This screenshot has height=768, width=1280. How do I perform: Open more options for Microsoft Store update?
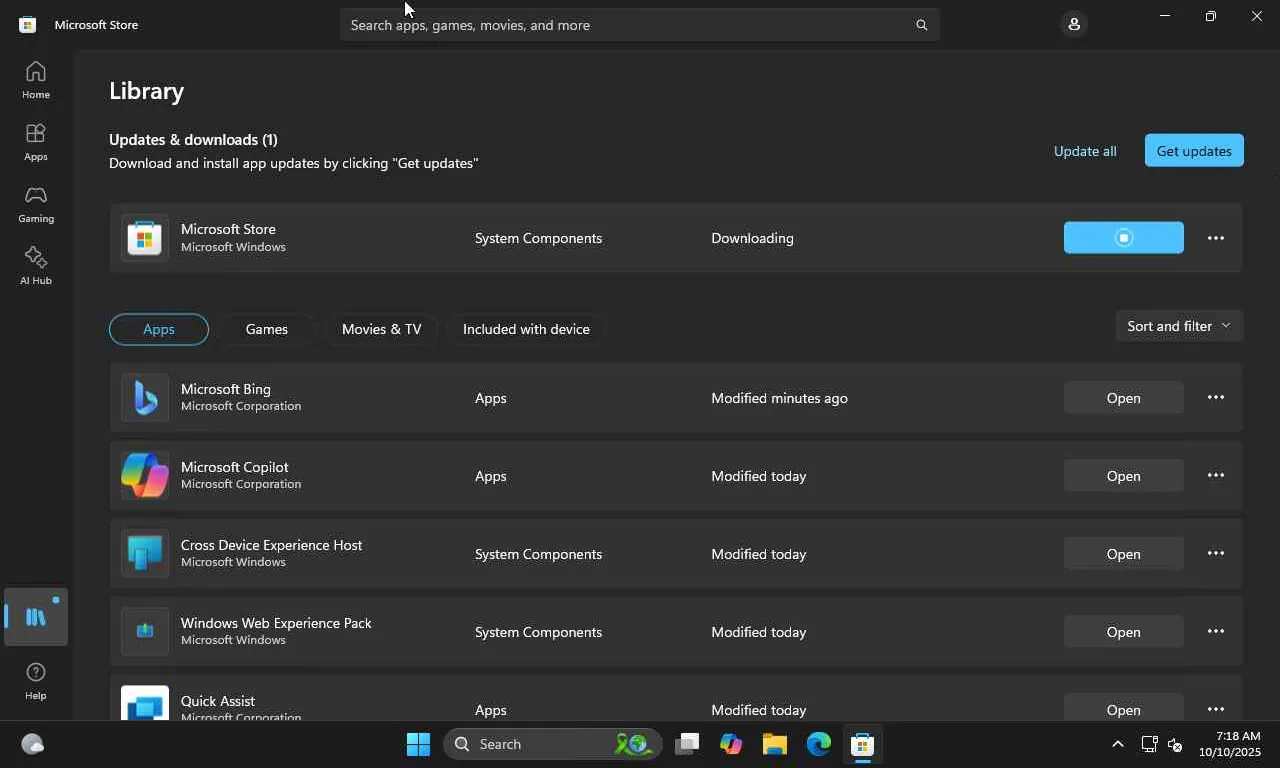[x=1216, y=238]
